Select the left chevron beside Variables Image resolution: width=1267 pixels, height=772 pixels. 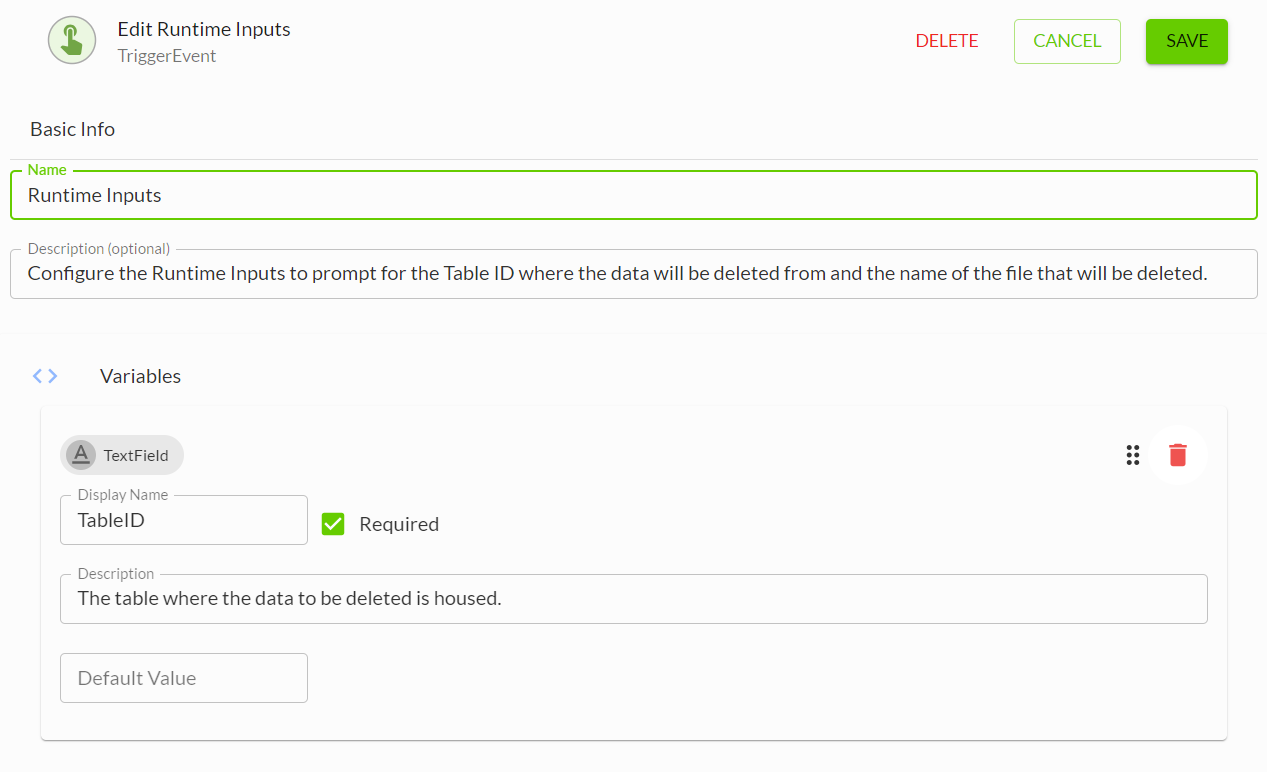(37, 375)
